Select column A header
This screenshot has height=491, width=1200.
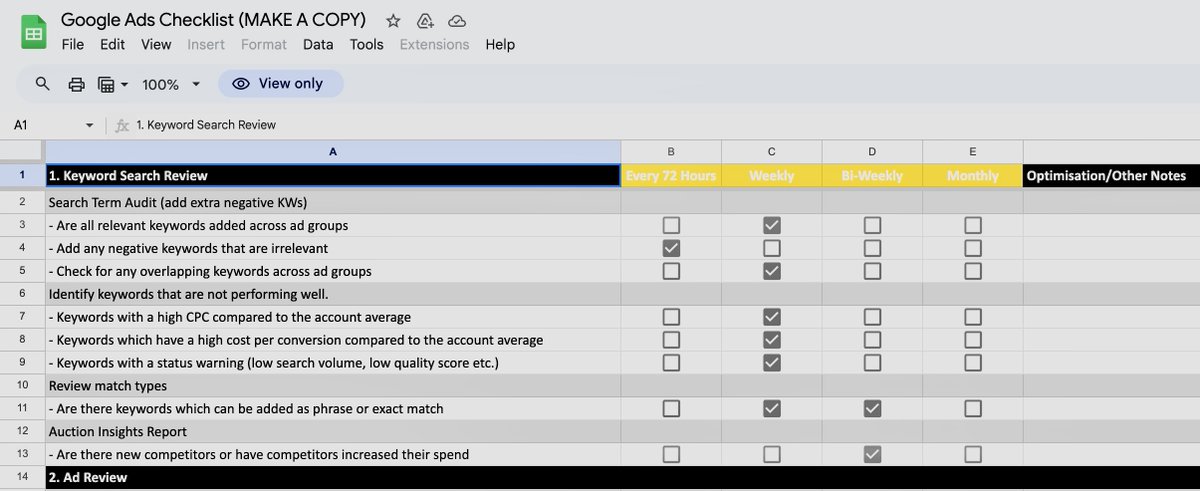333,152
